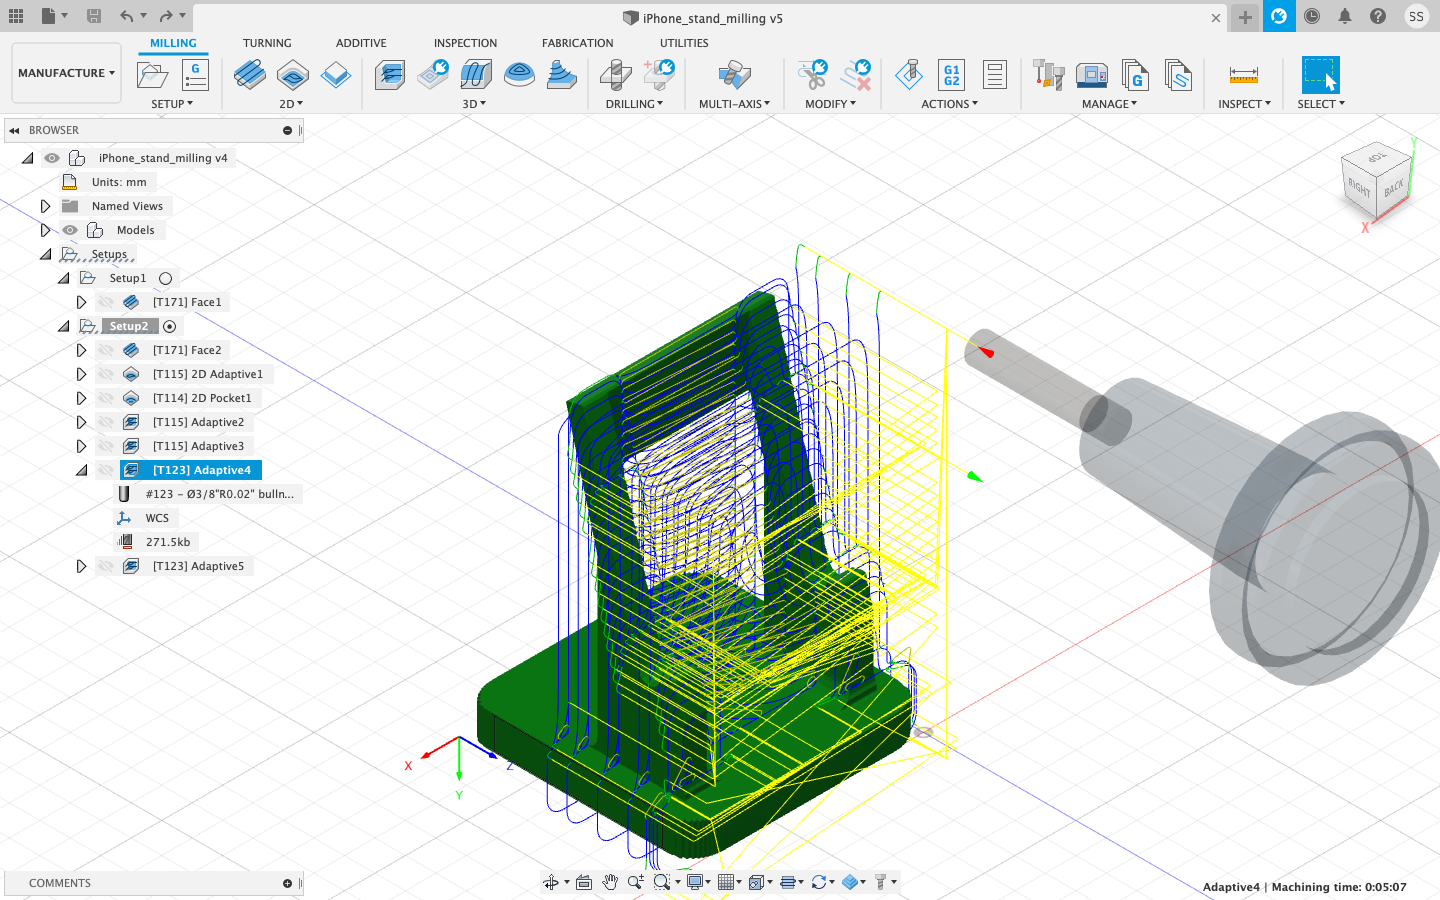Open the Extensions button in title bar
The width and height of the screenshot is (1440, 900).
point(1279,16)
